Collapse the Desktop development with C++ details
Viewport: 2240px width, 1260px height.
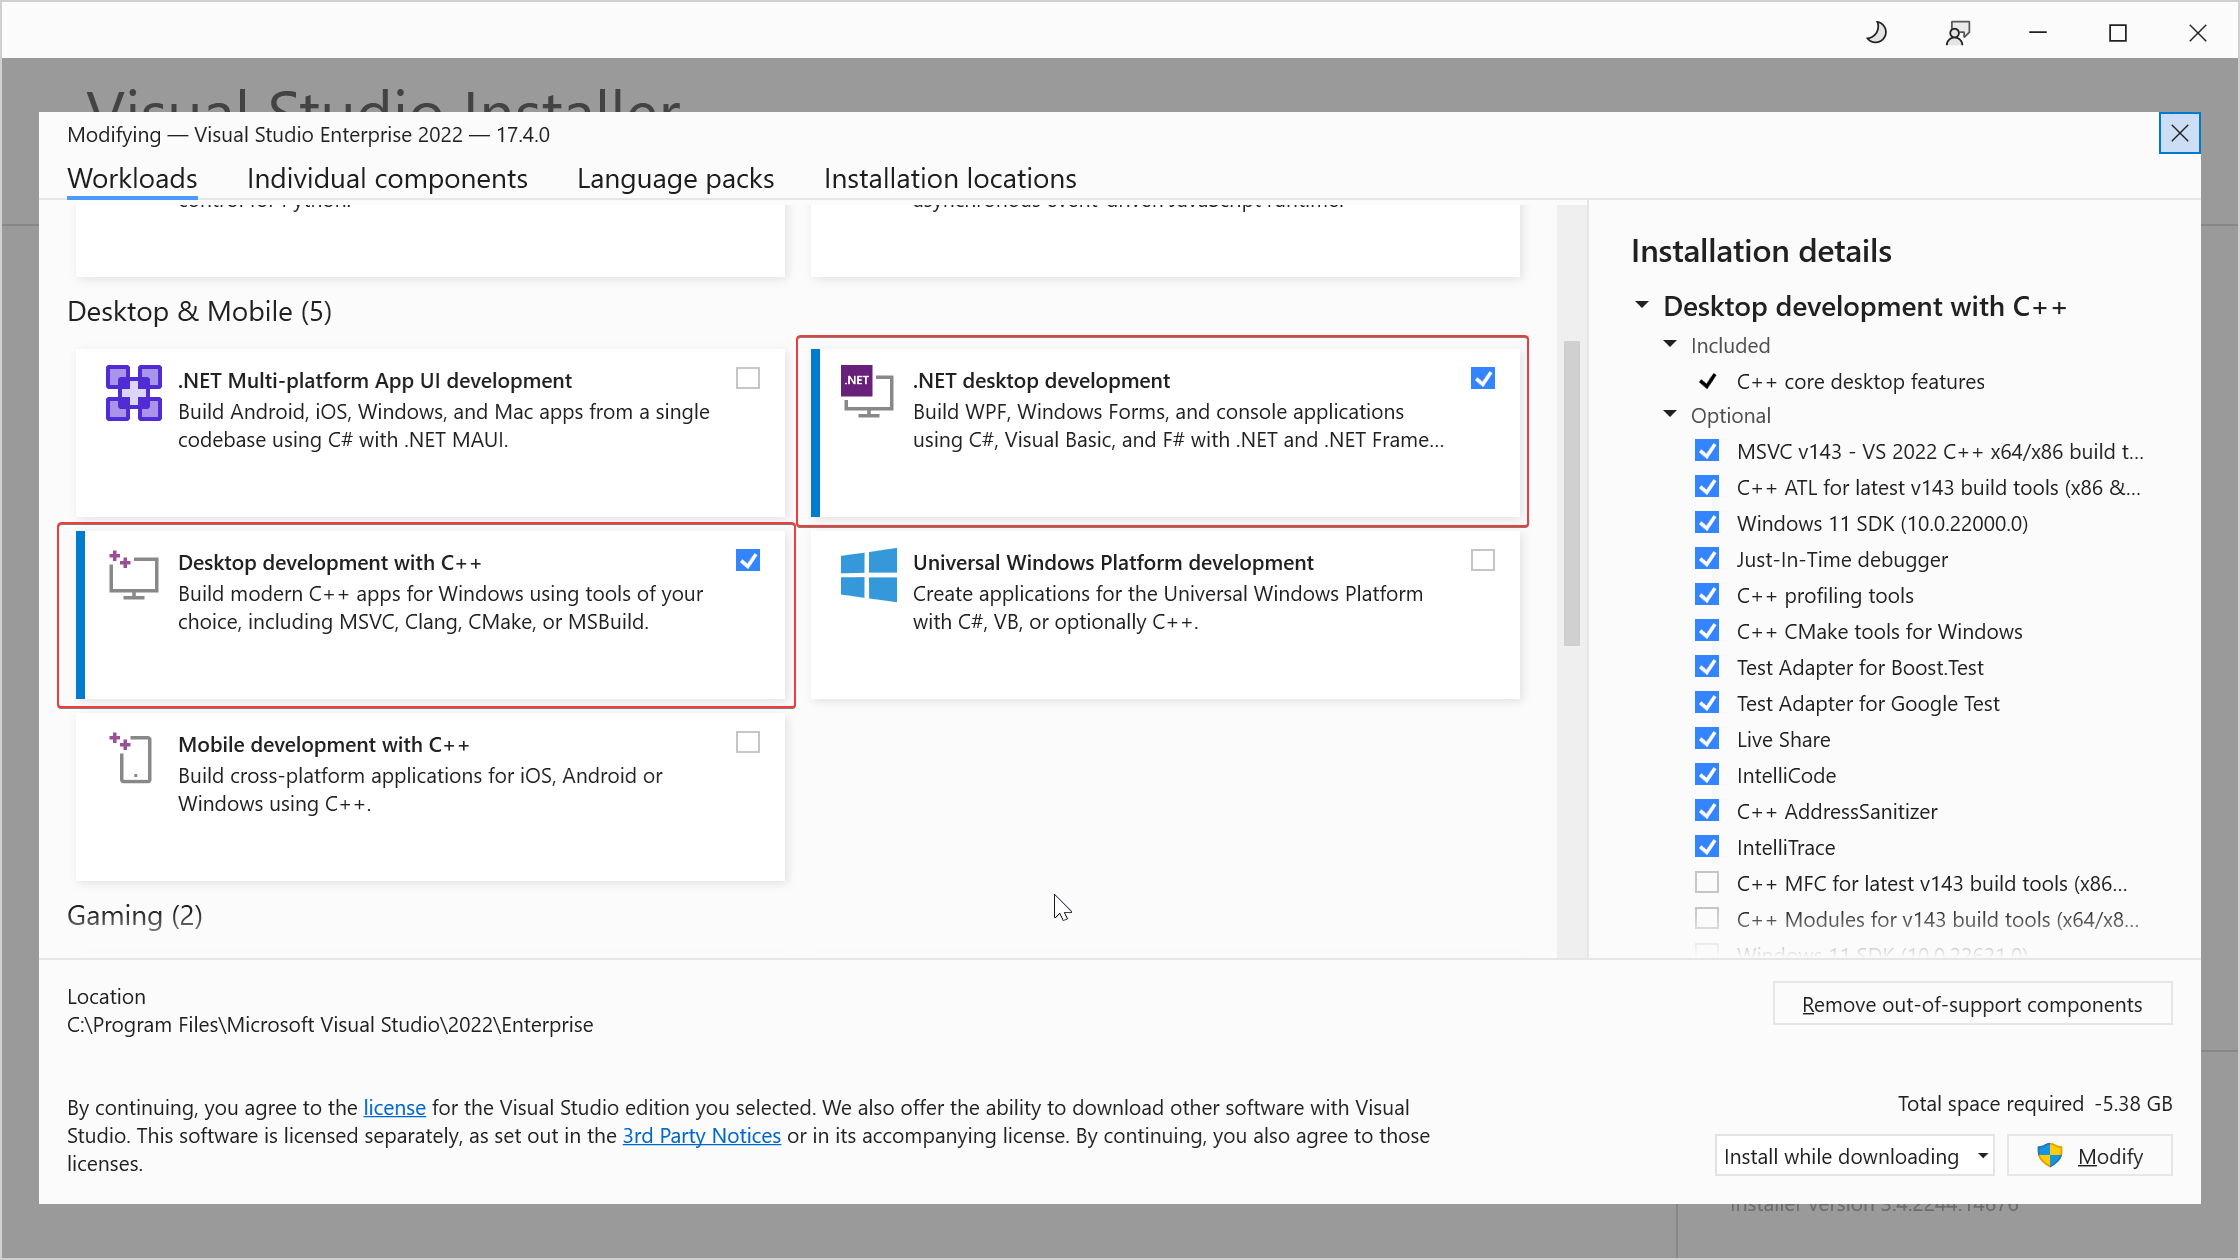[1642, 305]
